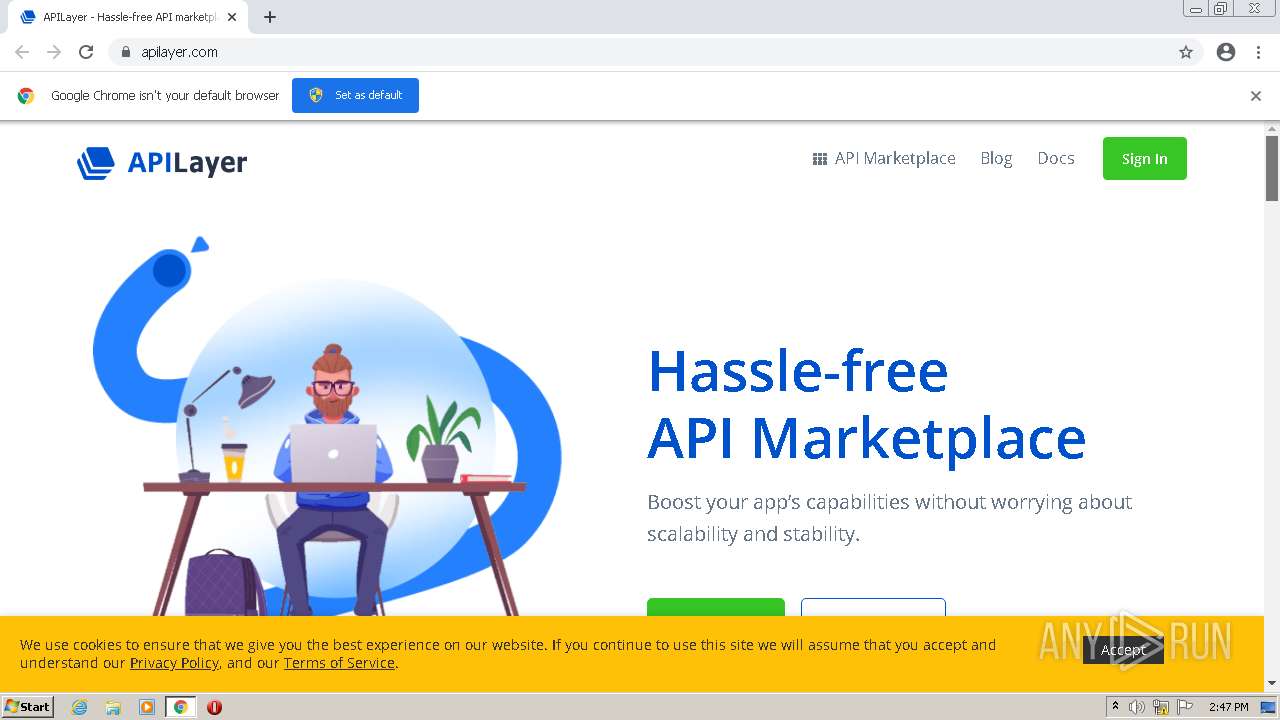Image resolution: width=1280 pixels, height=720 pixels.
Task: Reload the current page
Action: click(x=86, y=52)
